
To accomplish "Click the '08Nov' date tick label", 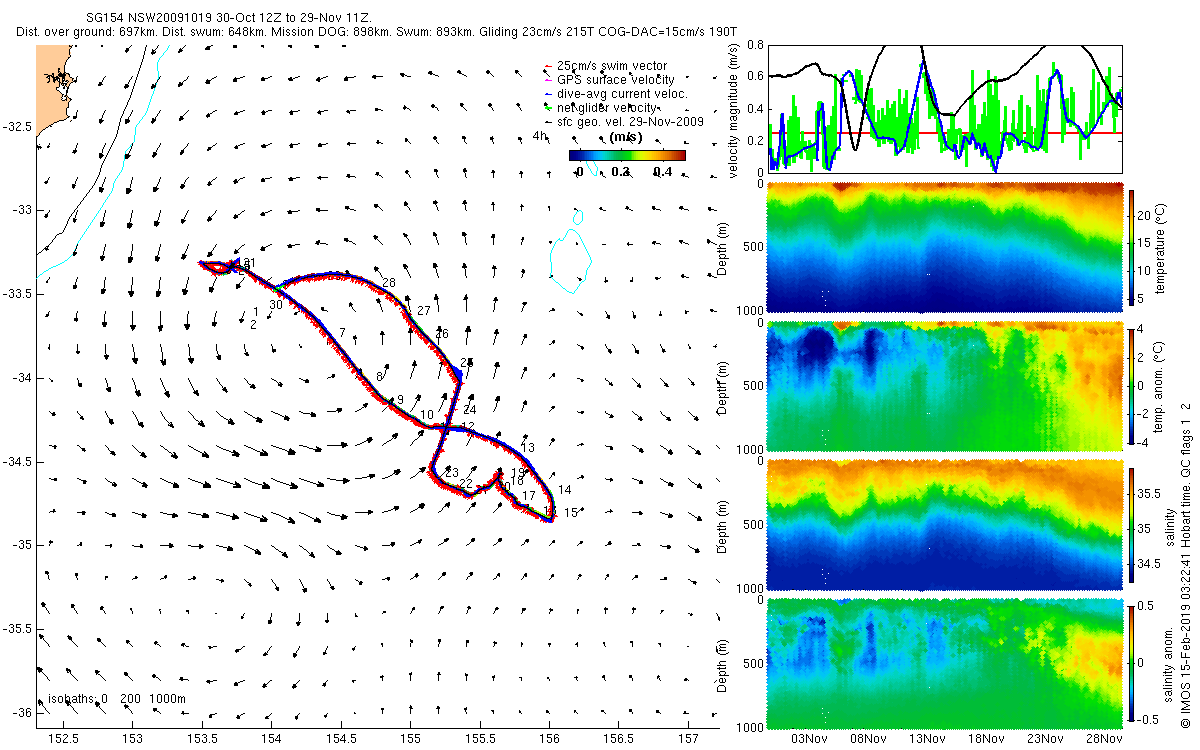I will tap(868, 738).
